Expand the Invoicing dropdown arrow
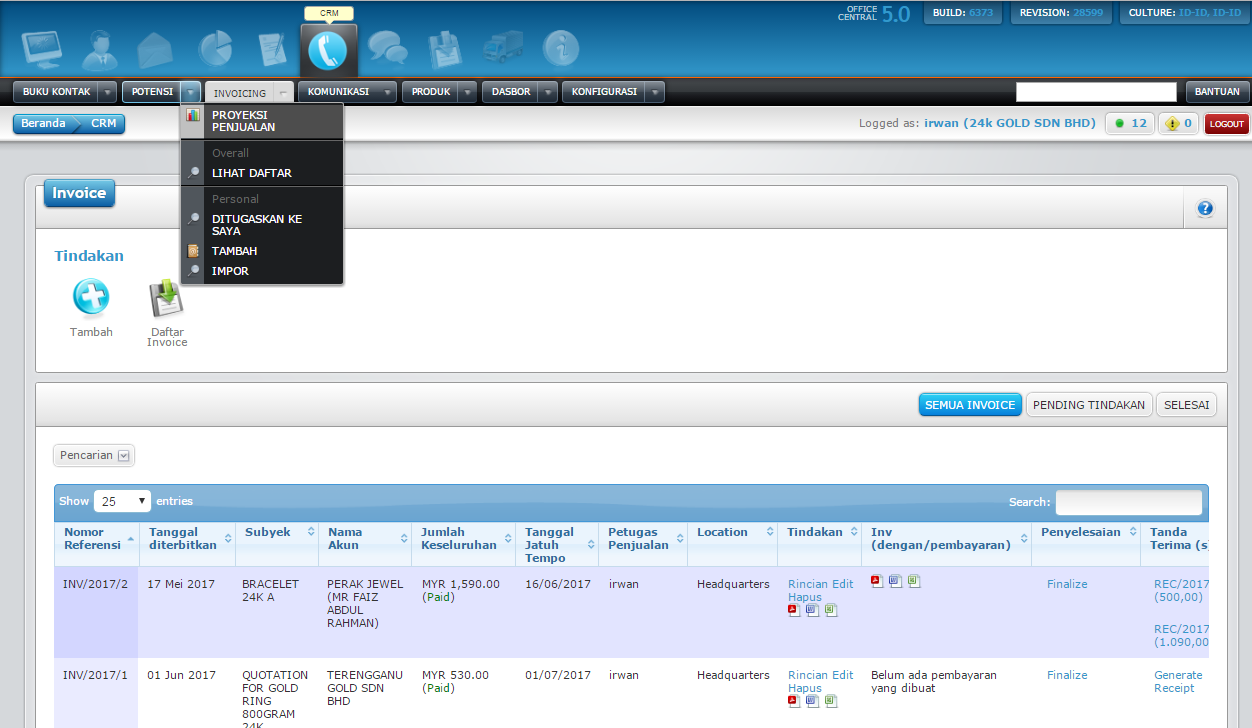 click(284, 93)
